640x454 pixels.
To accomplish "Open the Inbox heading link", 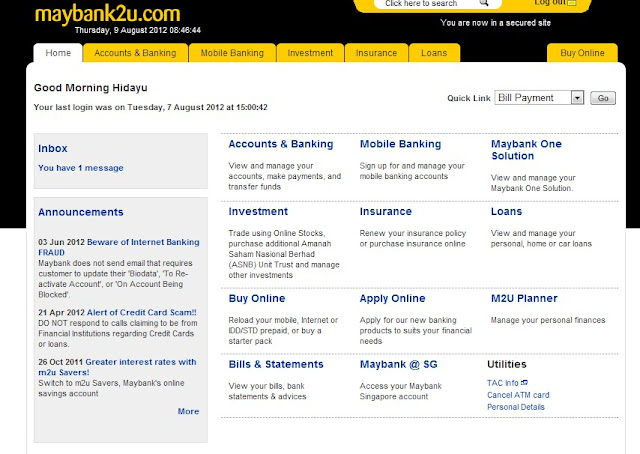I will 53,149.
